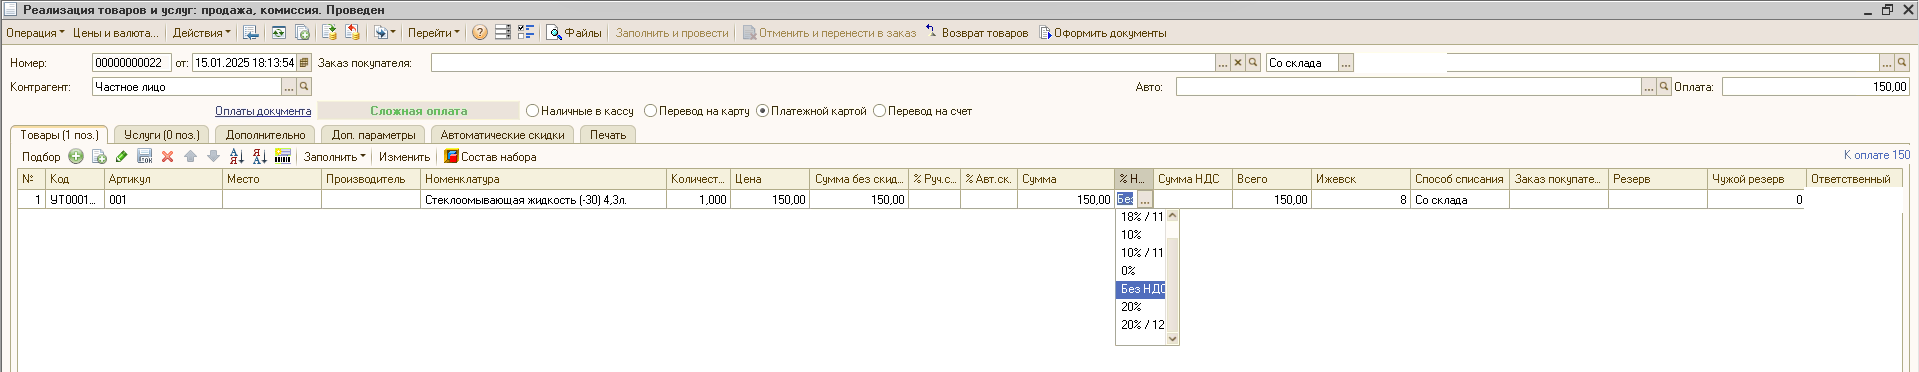
Task: Click the finish editing save icon in table toolbar
Action: [145, 157]
